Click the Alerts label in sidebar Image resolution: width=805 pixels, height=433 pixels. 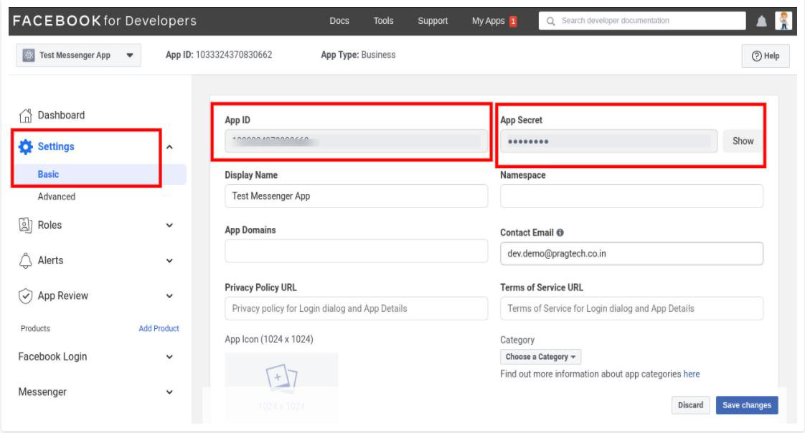click(x=50, y=260)
